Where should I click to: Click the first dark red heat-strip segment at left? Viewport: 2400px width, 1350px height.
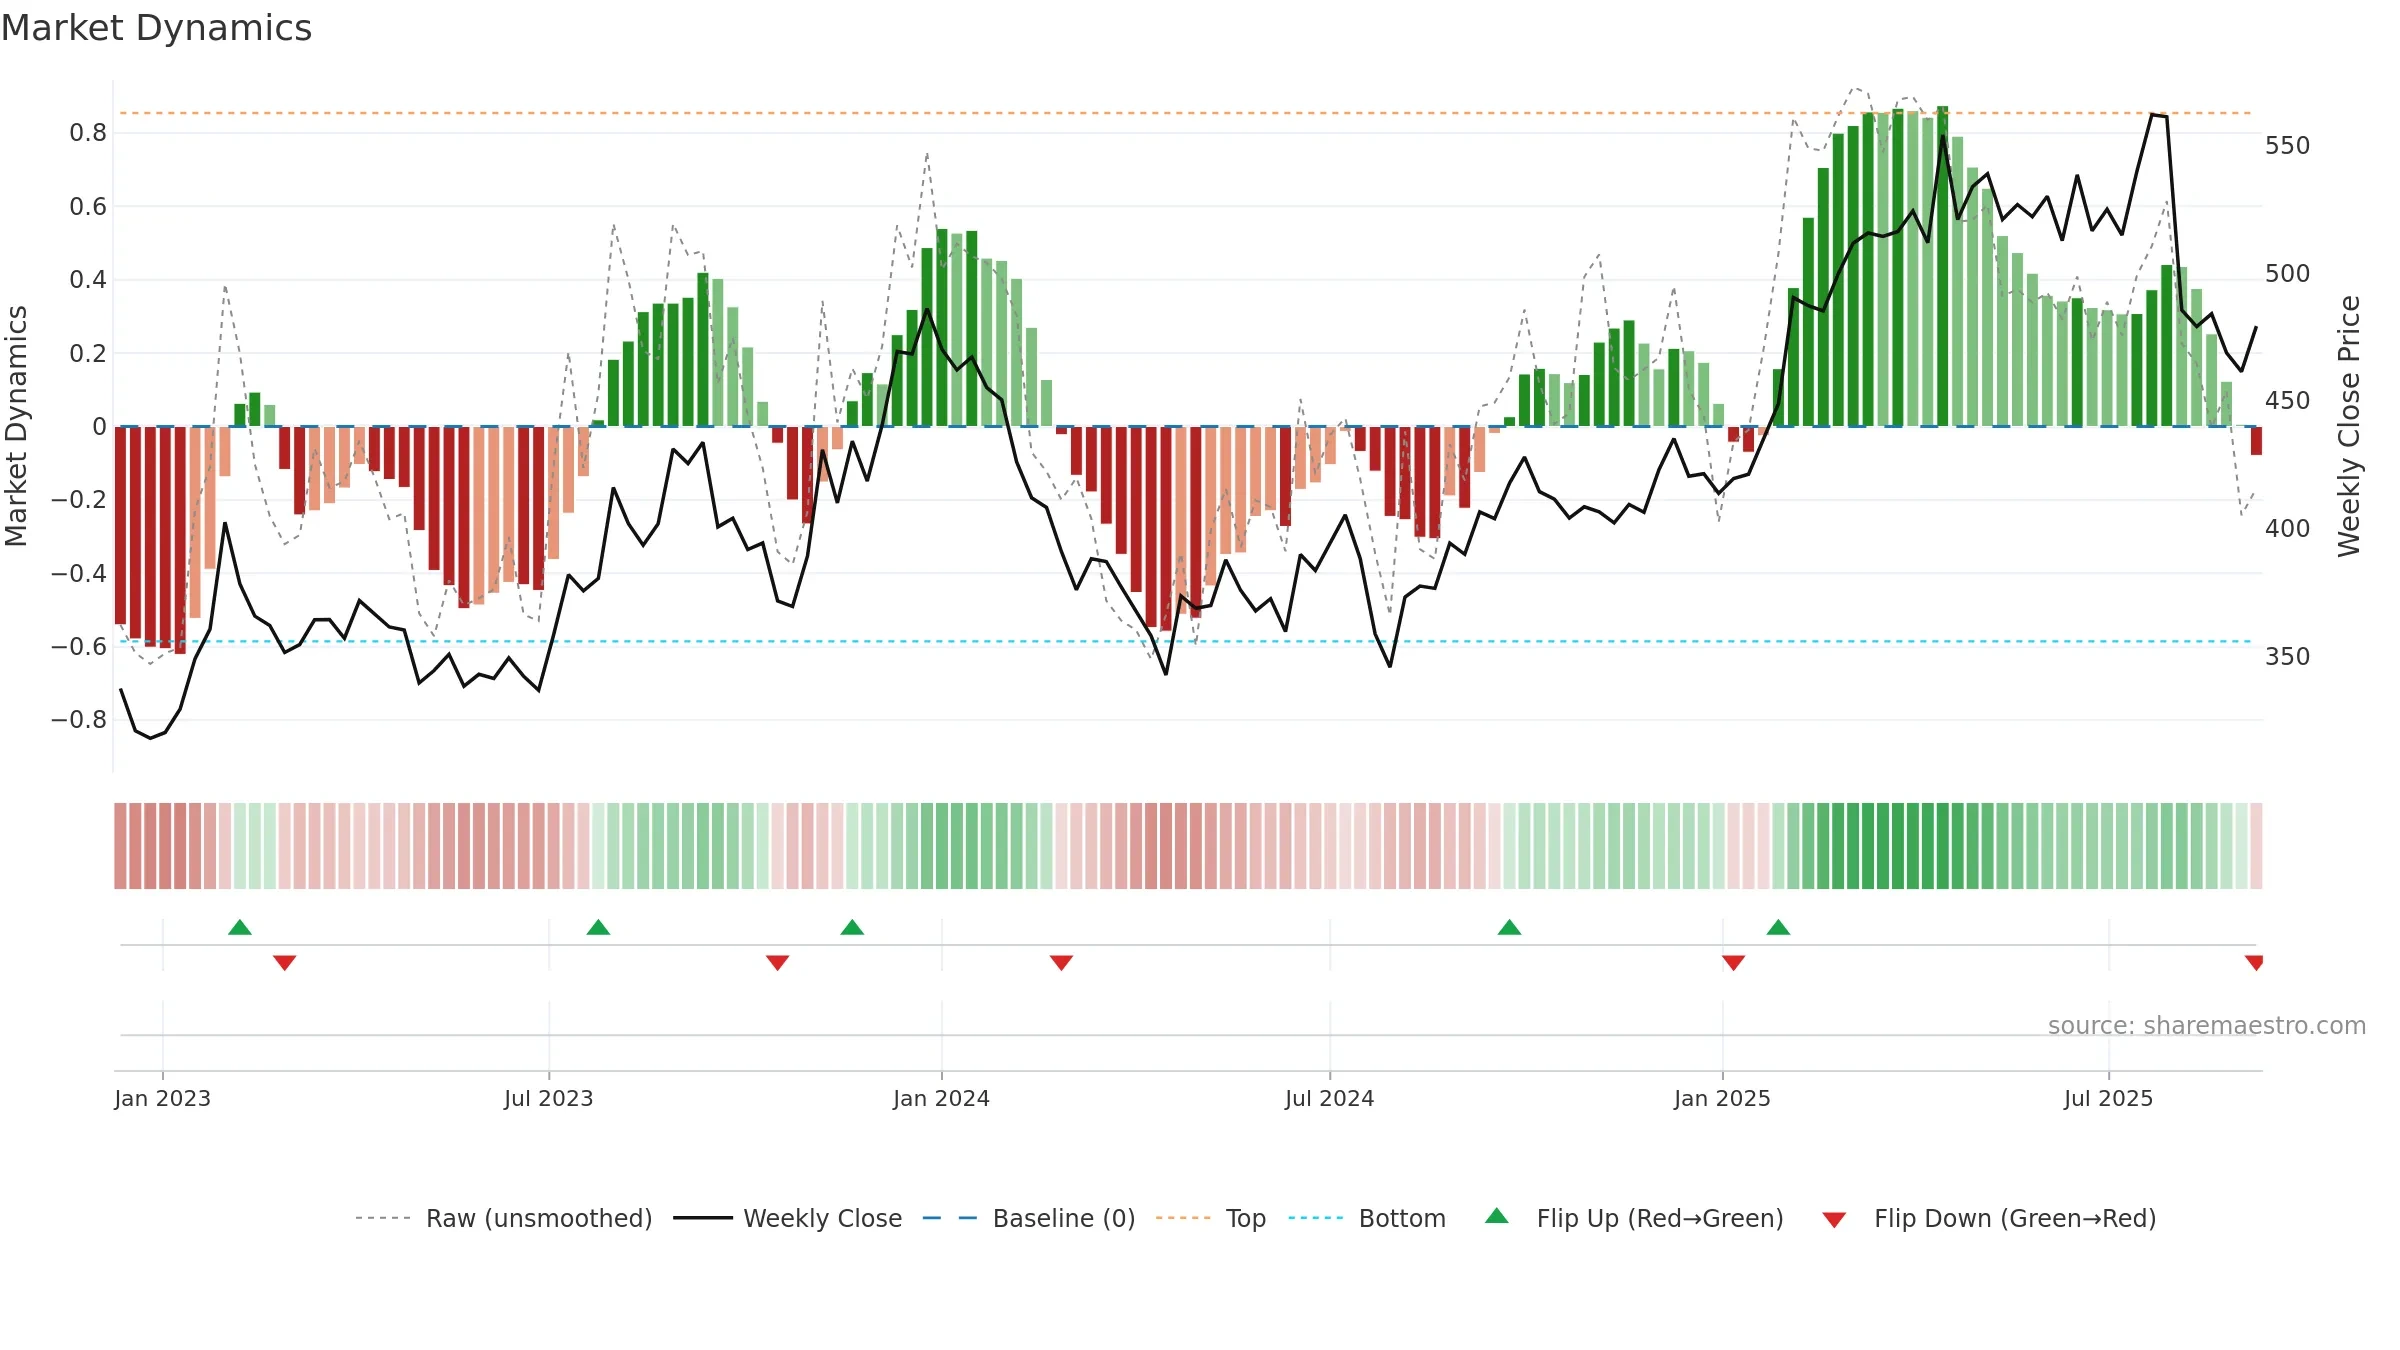point(120,846)
